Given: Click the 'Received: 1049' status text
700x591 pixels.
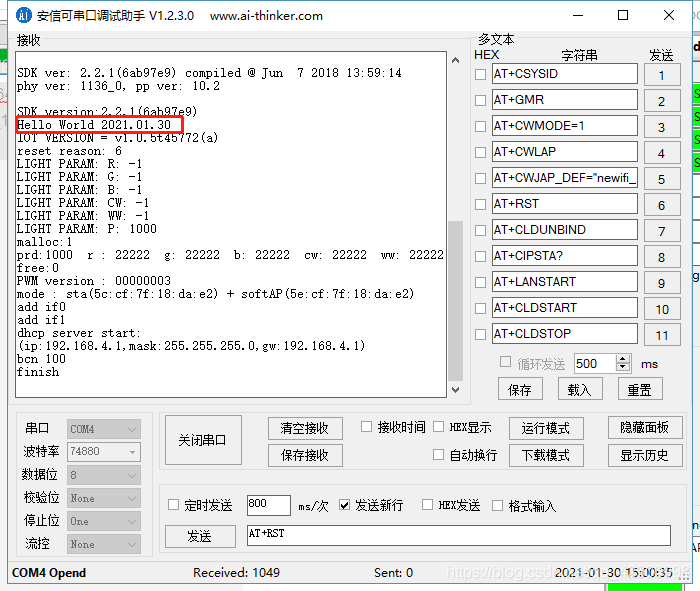Looking at the screenshot, I should [x=236, y=573].
